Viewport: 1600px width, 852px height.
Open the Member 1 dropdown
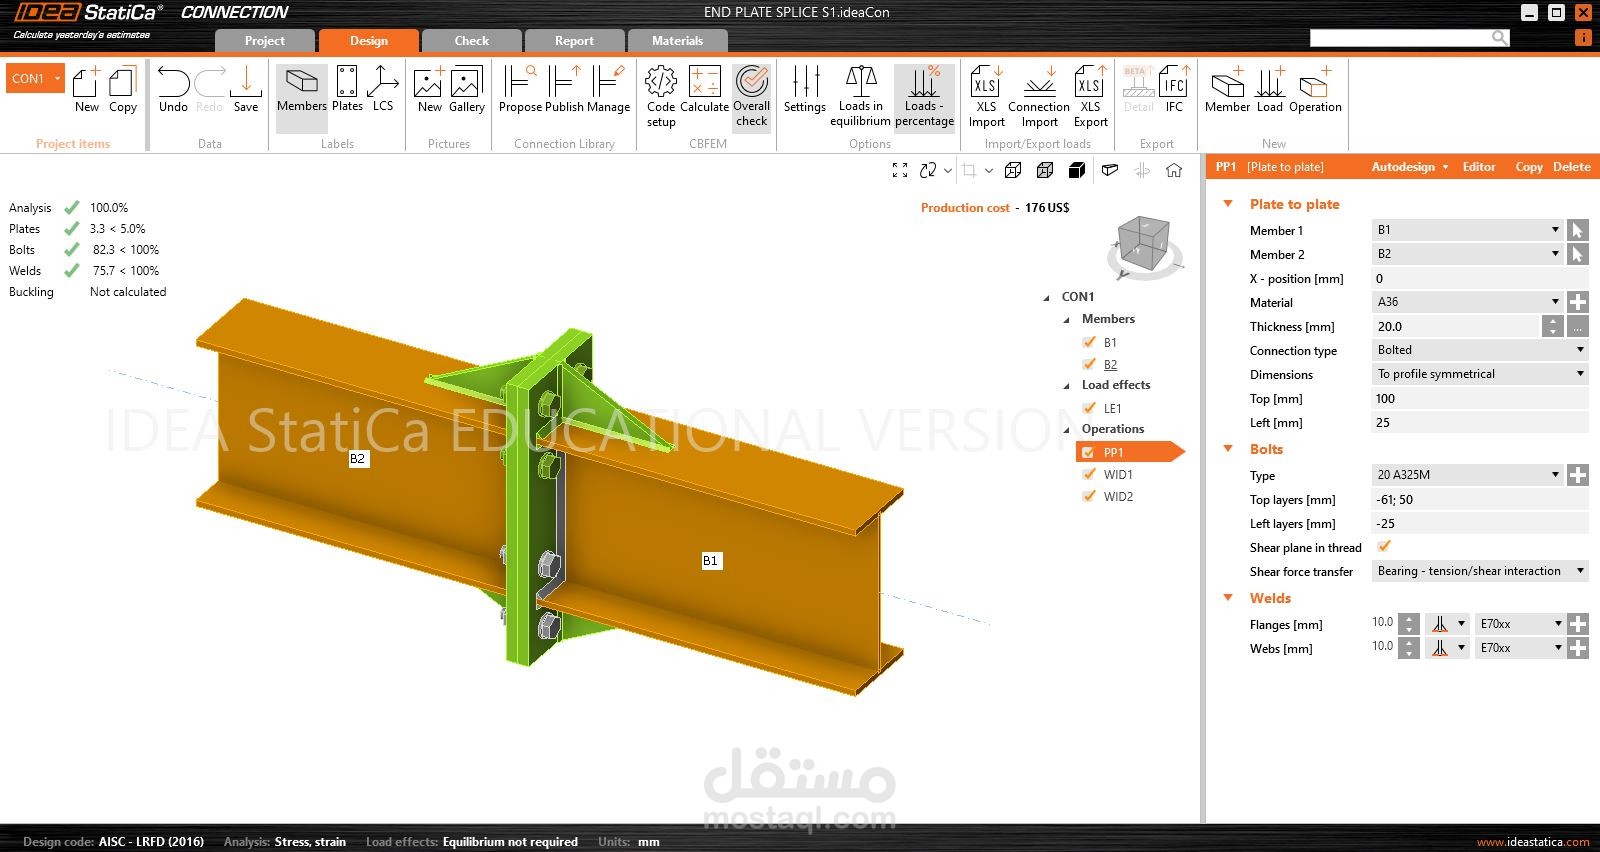click(1467, 230)
